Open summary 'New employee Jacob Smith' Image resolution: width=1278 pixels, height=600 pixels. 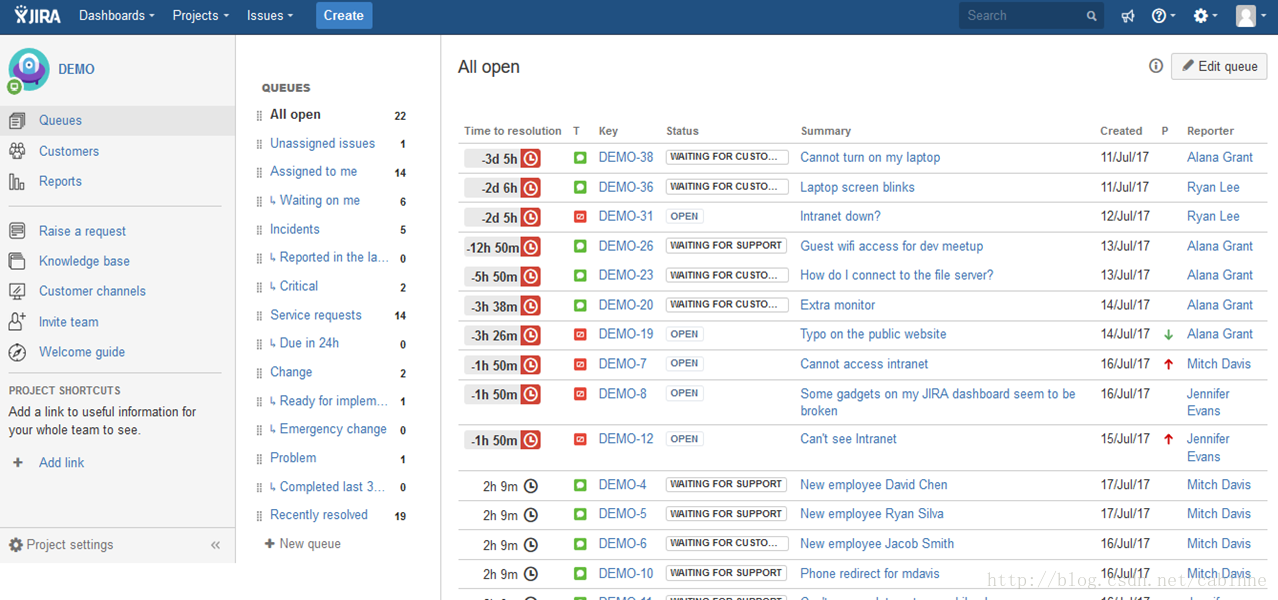pos(877,544)
